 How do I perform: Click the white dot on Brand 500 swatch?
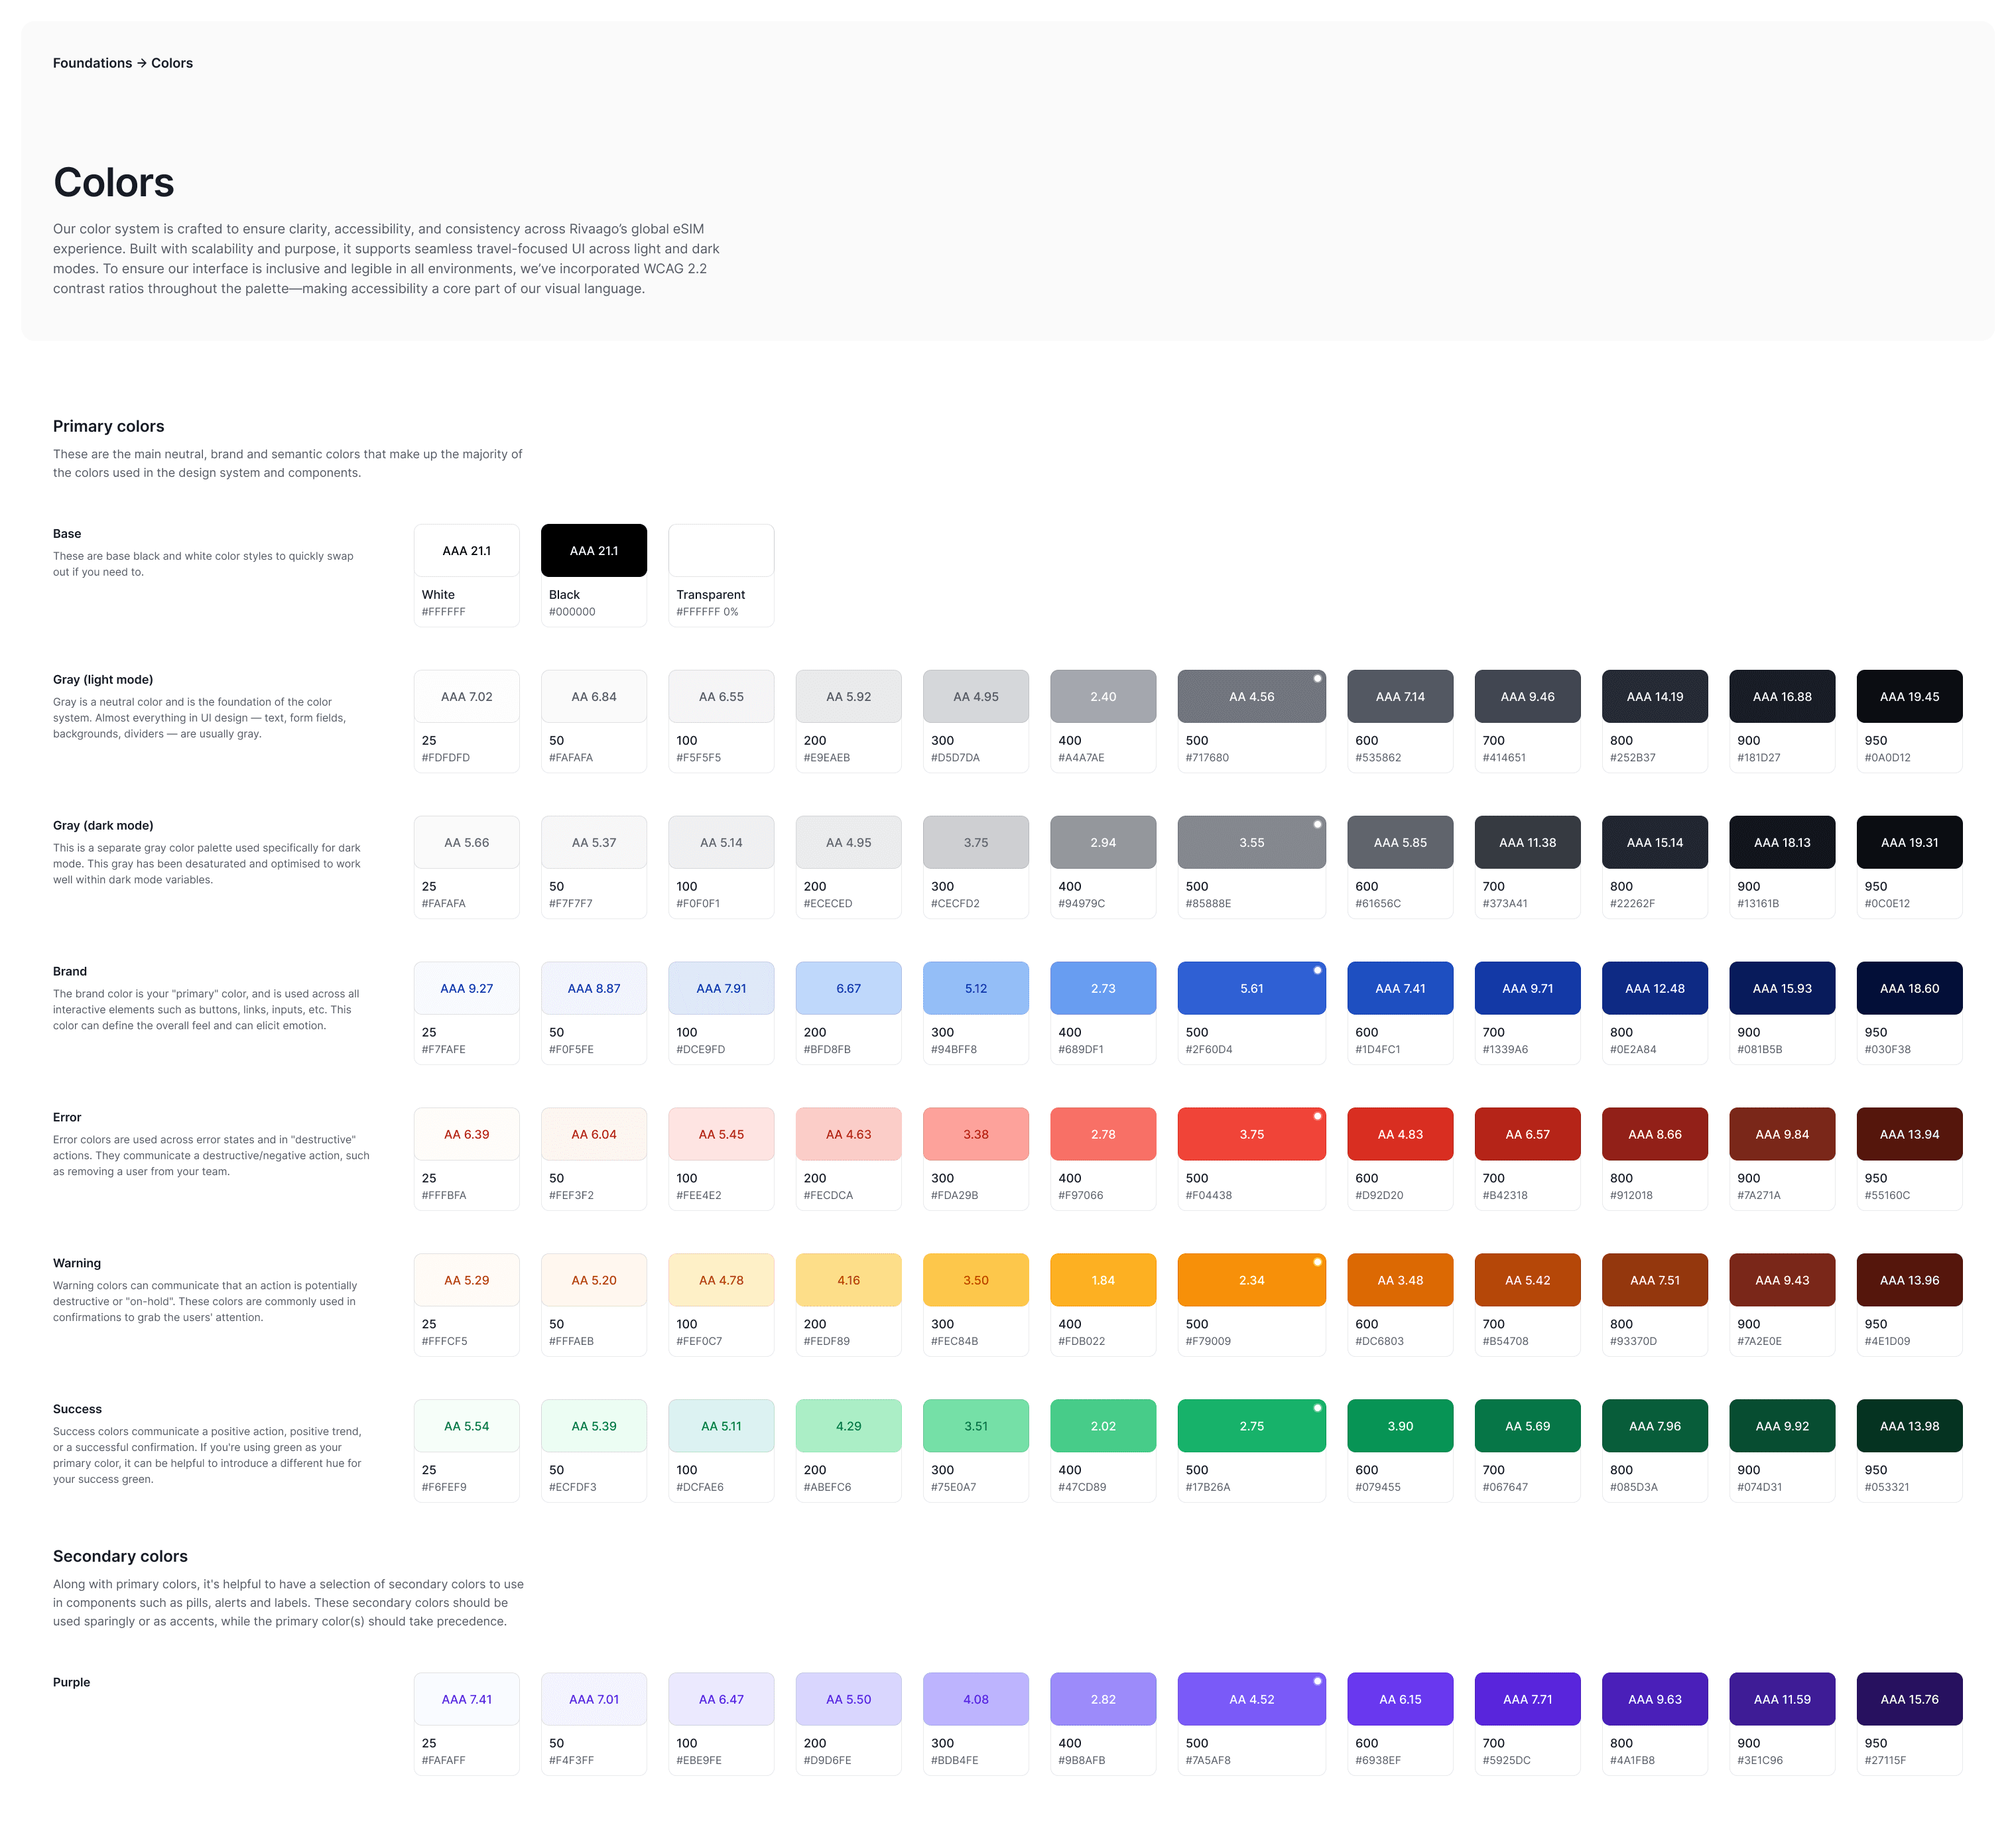pyautogui.click(x=1317, y=970)
